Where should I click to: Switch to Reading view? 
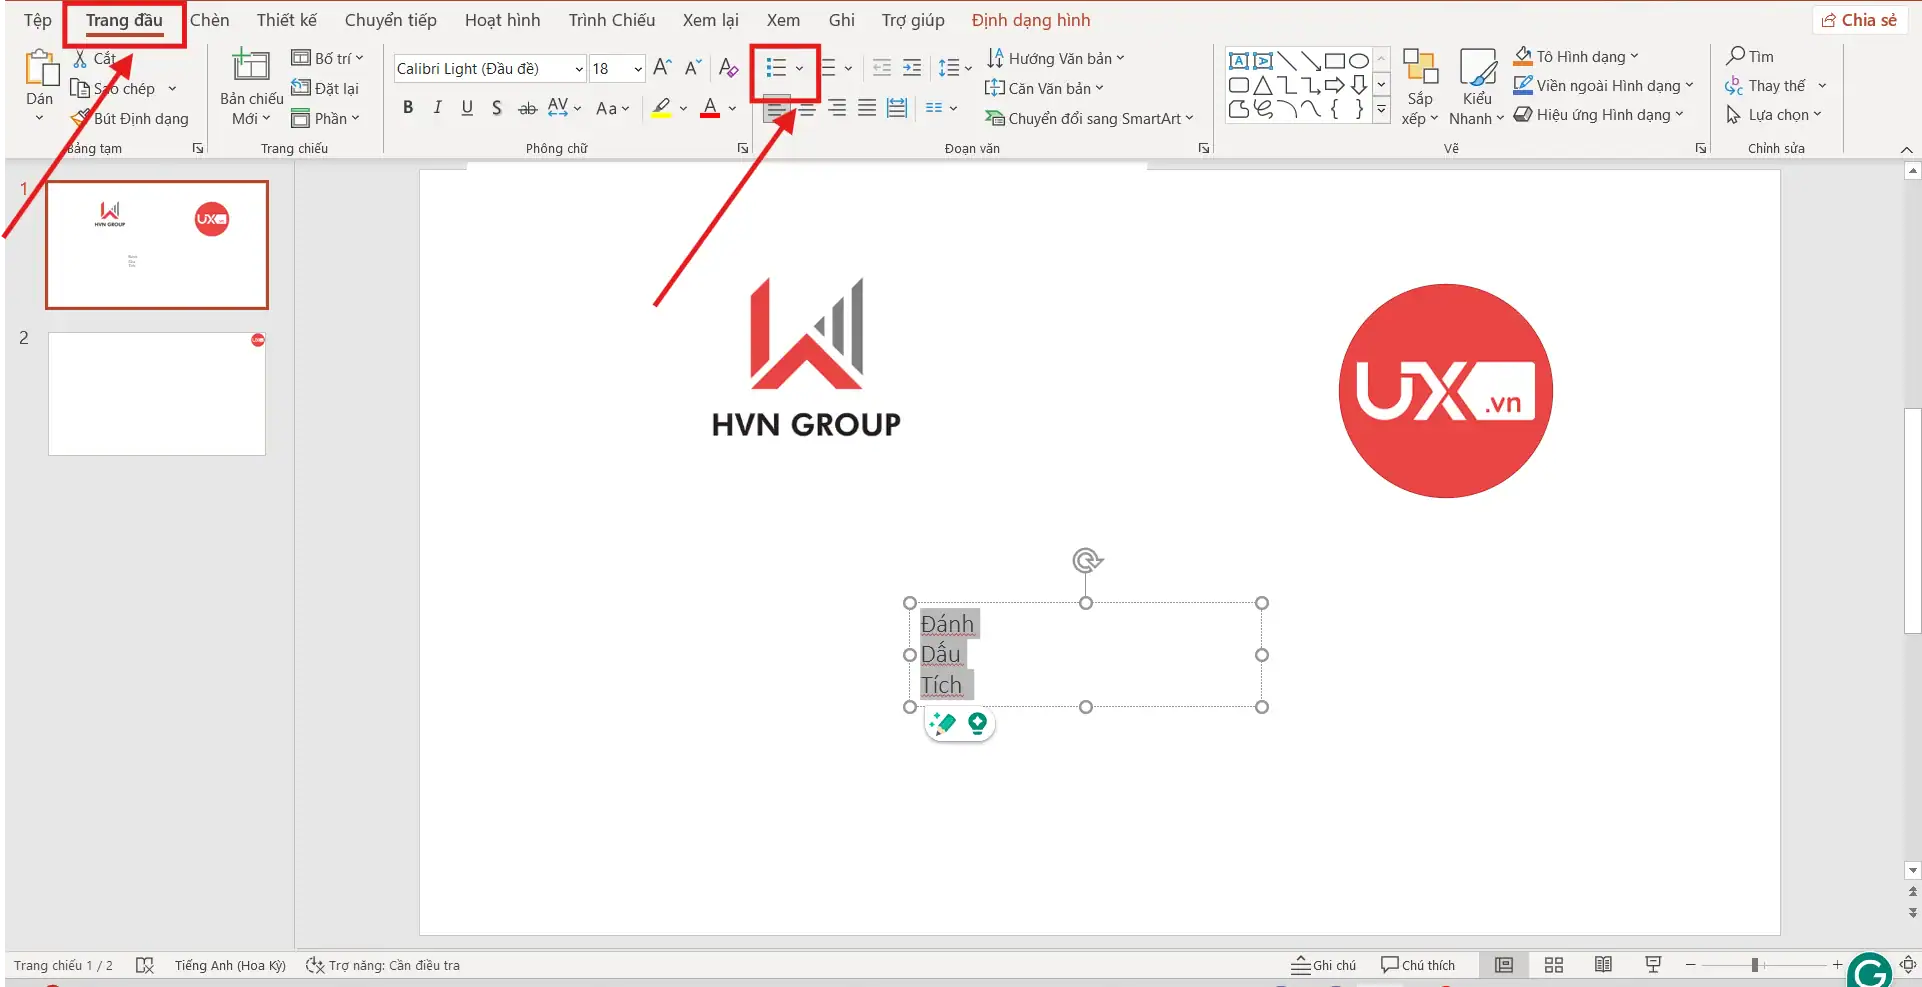click(1603, 965)
